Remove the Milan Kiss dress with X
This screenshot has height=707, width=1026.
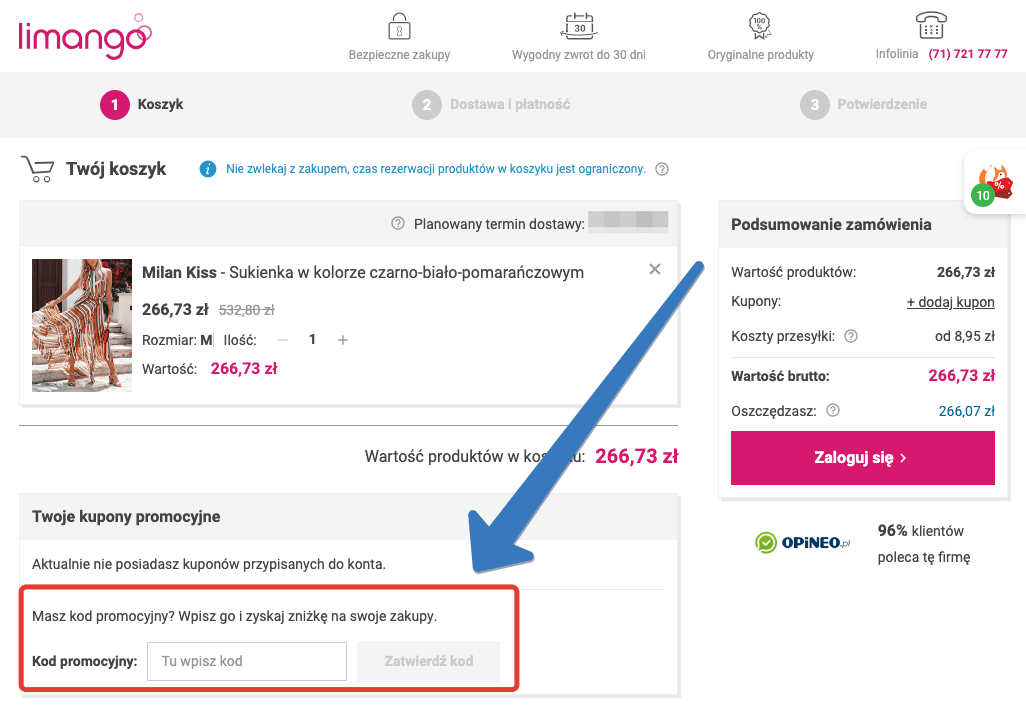[x=655, y=269]
